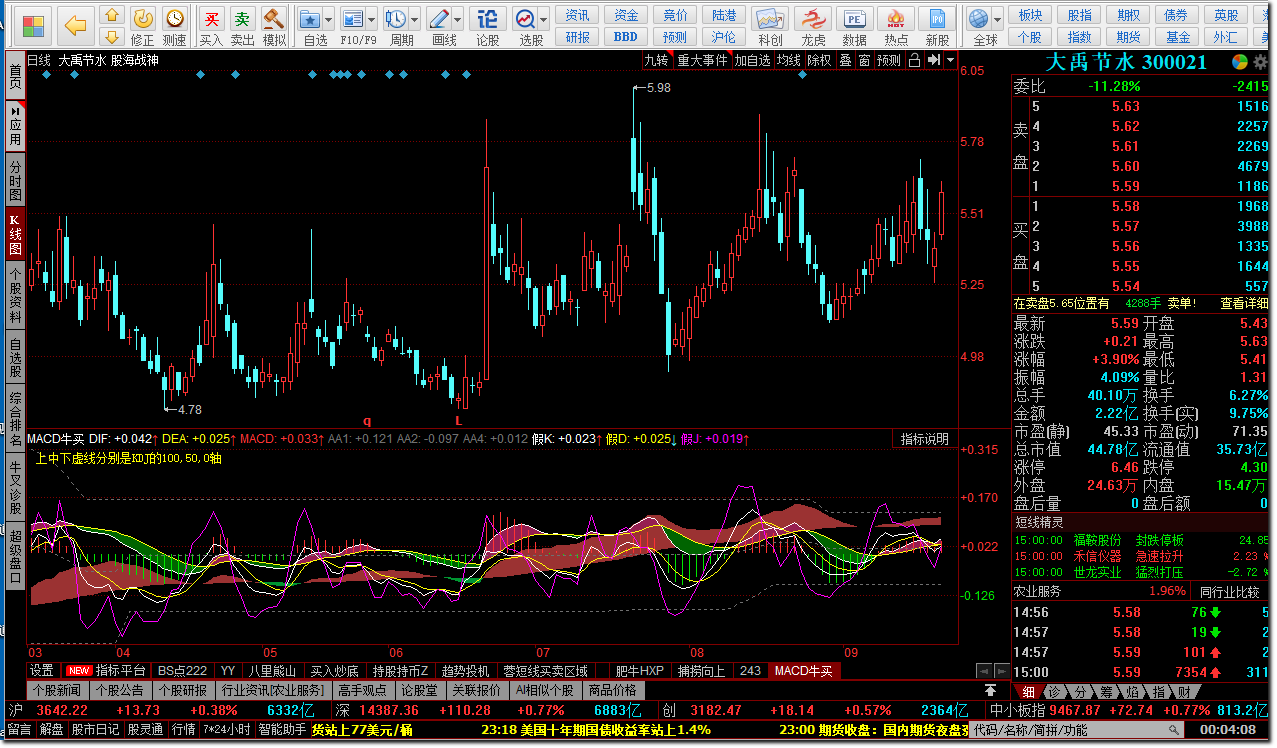Click the up arrow collapse button near news tabs
The width and height of the screenshot is (1277, 748).
click(x=990, y=690)
